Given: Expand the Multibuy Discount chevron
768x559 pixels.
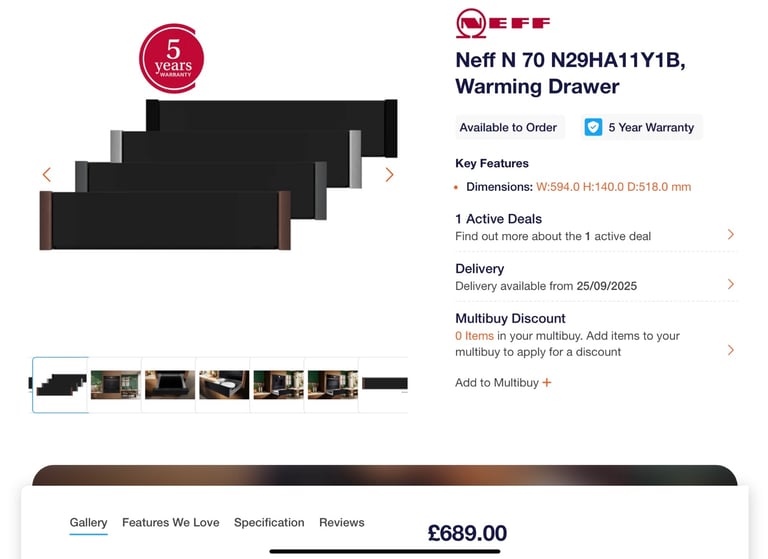Looking at the screenshot, I should tap(731, 350).
